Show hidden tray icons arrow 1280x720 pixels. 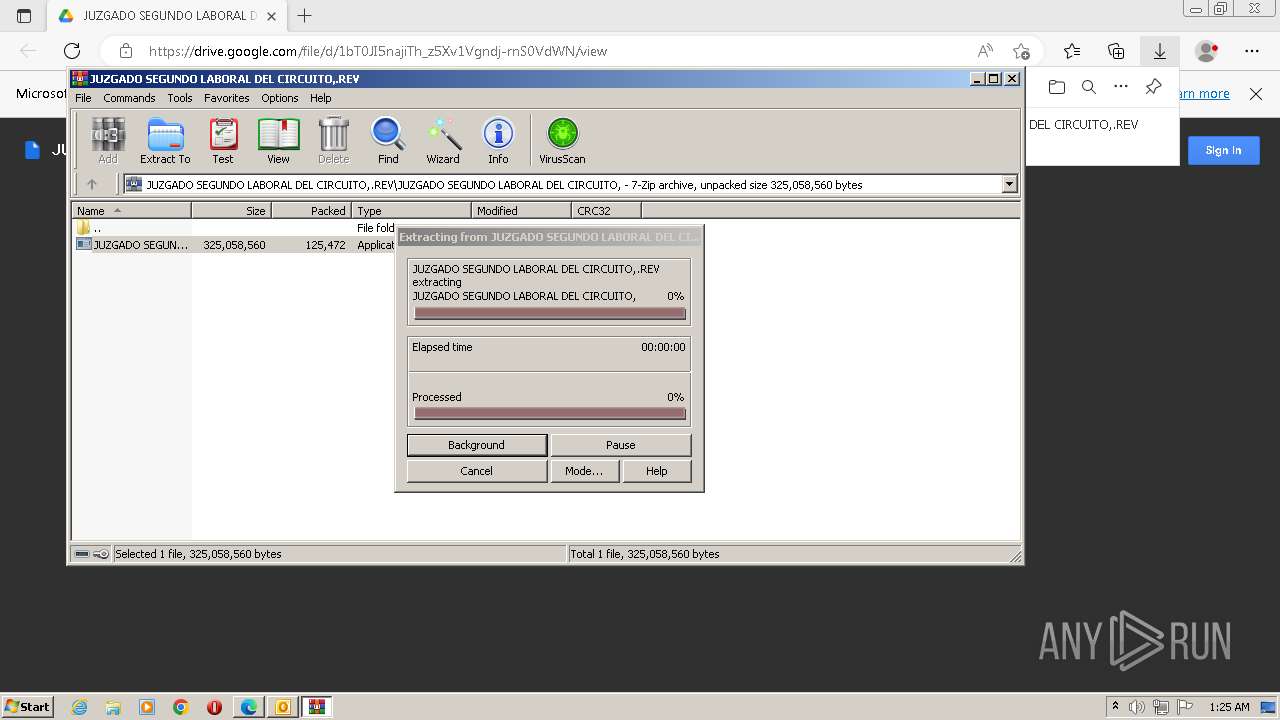click(1115, 706)
